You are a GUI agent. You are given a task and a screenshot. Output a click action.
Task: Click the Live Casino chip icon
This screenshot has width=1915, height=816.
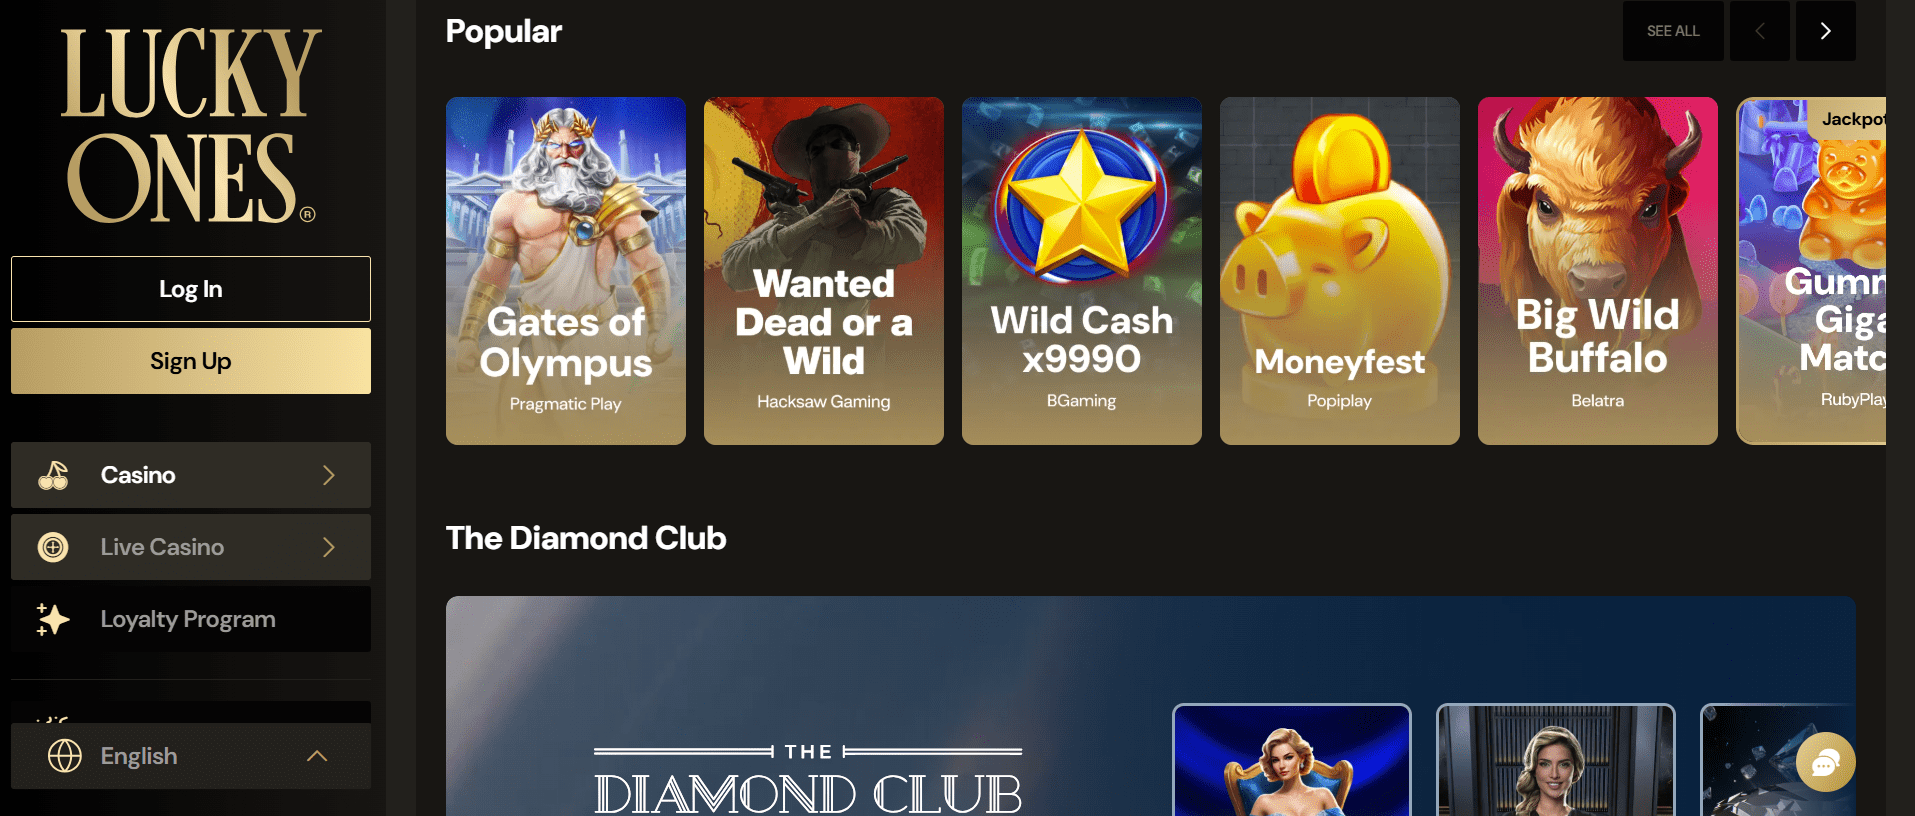[53, 547]
